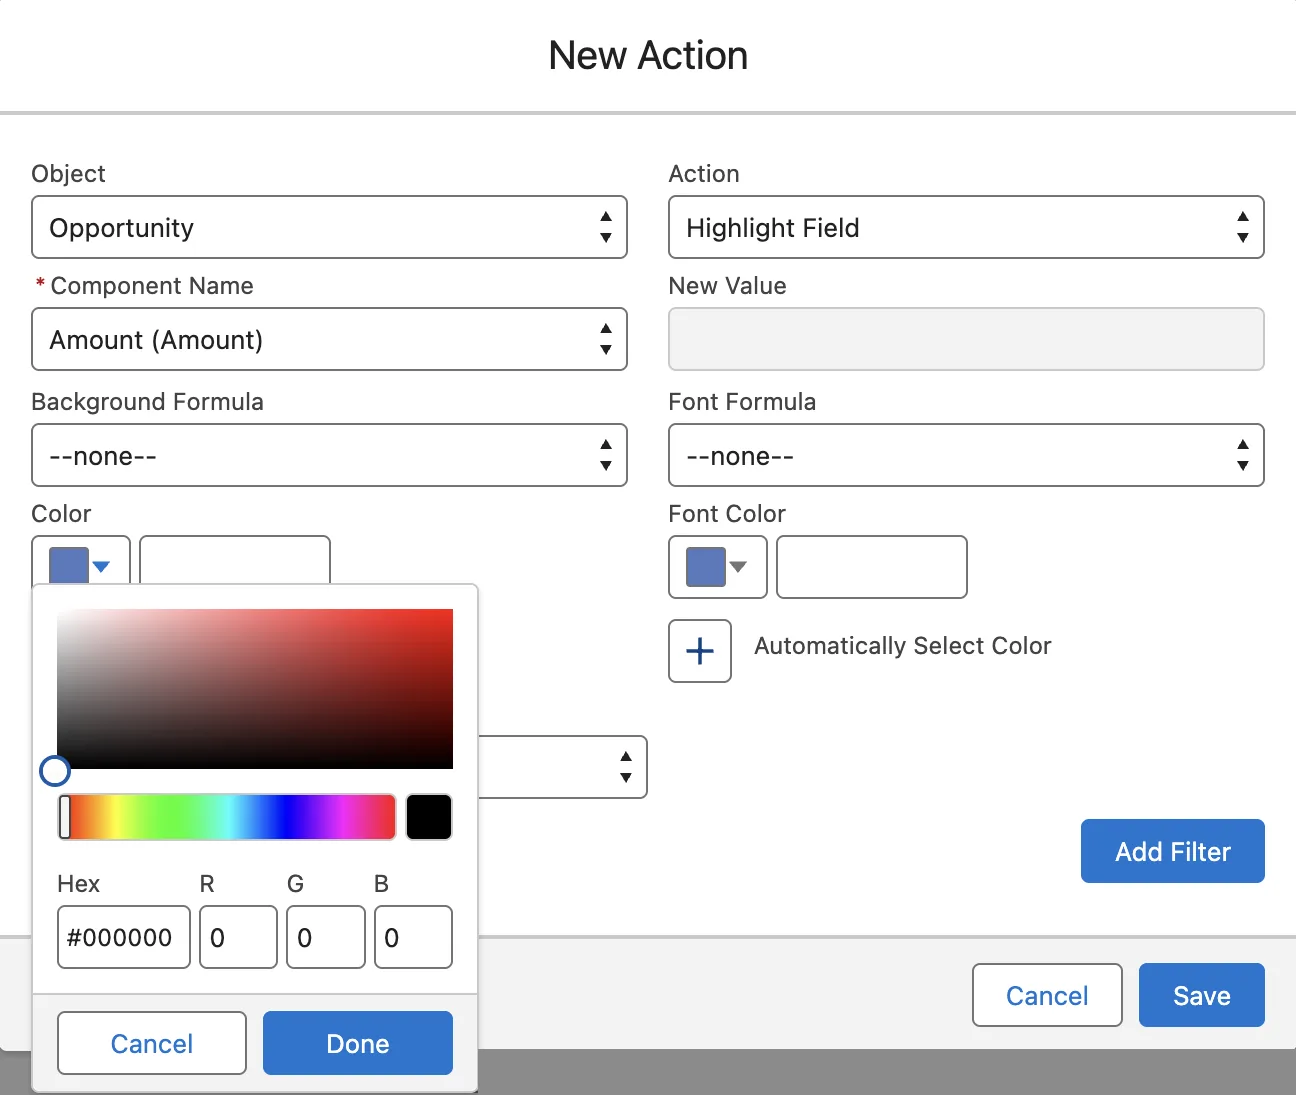The image size is (1296, 1095).
Task: Save the New Action
Action: [x=1202, y=995]
